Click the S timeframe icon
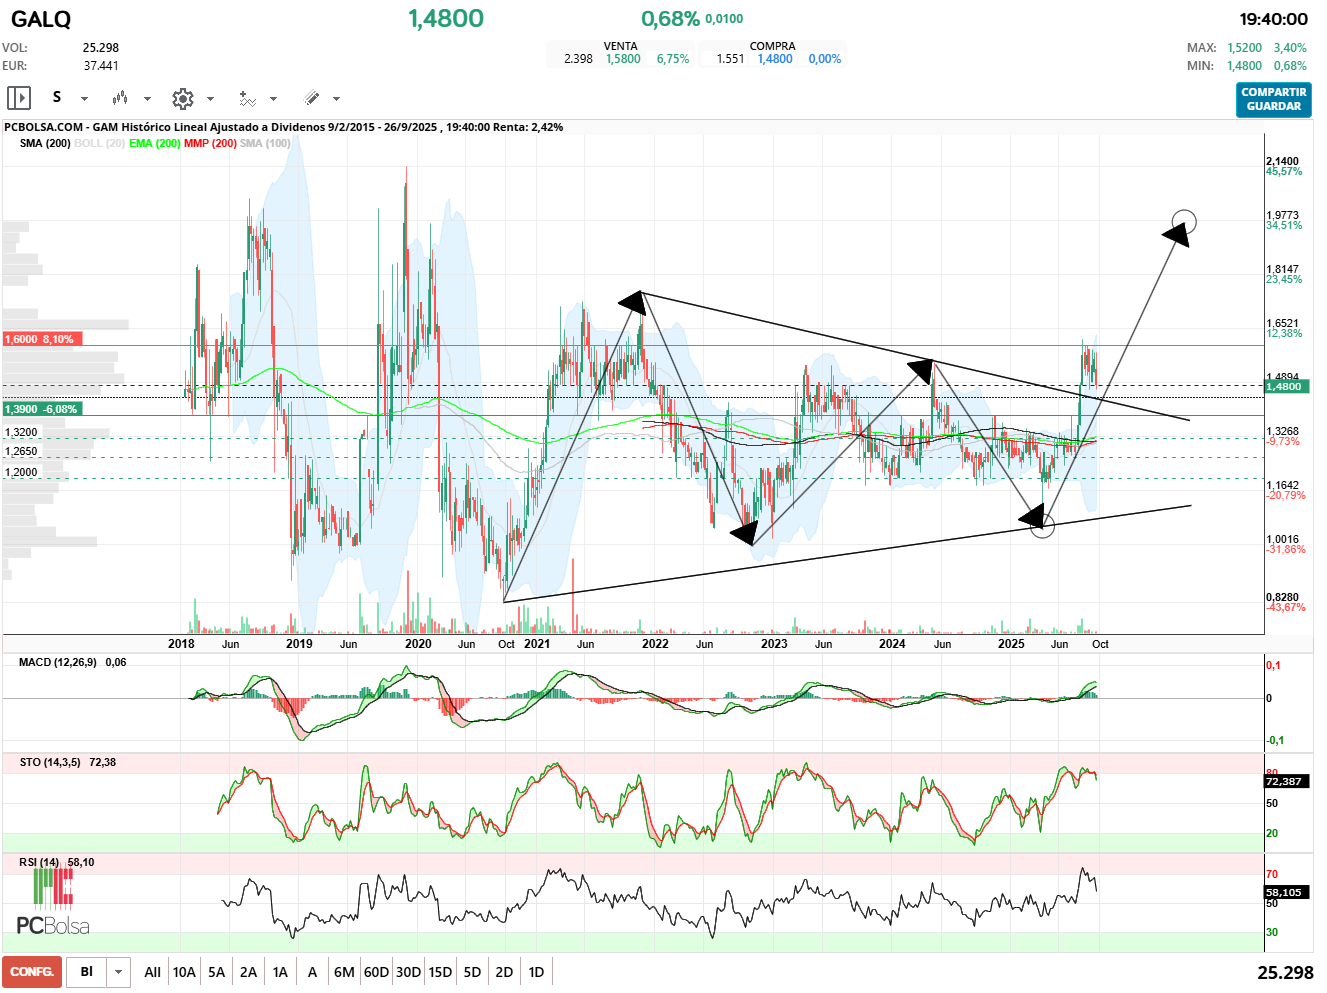This screenshot has height=993, width=1327. 57,97
